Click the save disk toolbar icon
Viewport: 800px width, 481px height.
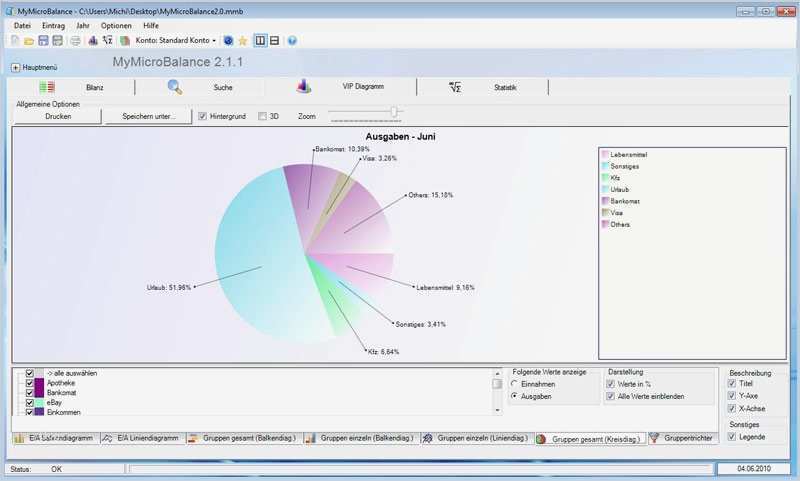tap(43, 40)
